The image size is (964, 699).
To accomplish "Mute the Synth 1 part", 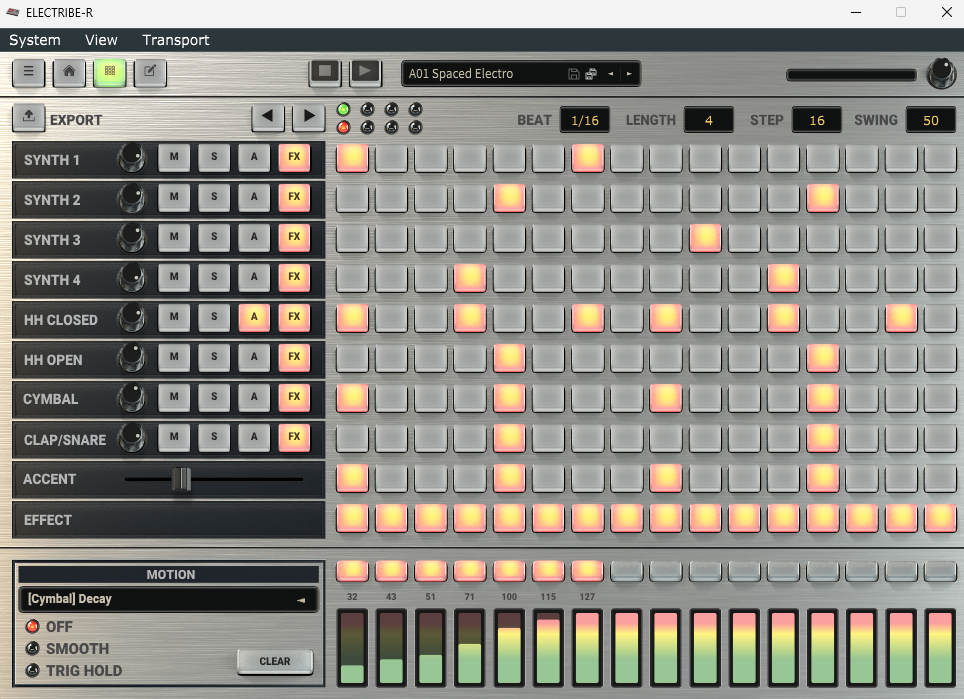I will point(174,157).
